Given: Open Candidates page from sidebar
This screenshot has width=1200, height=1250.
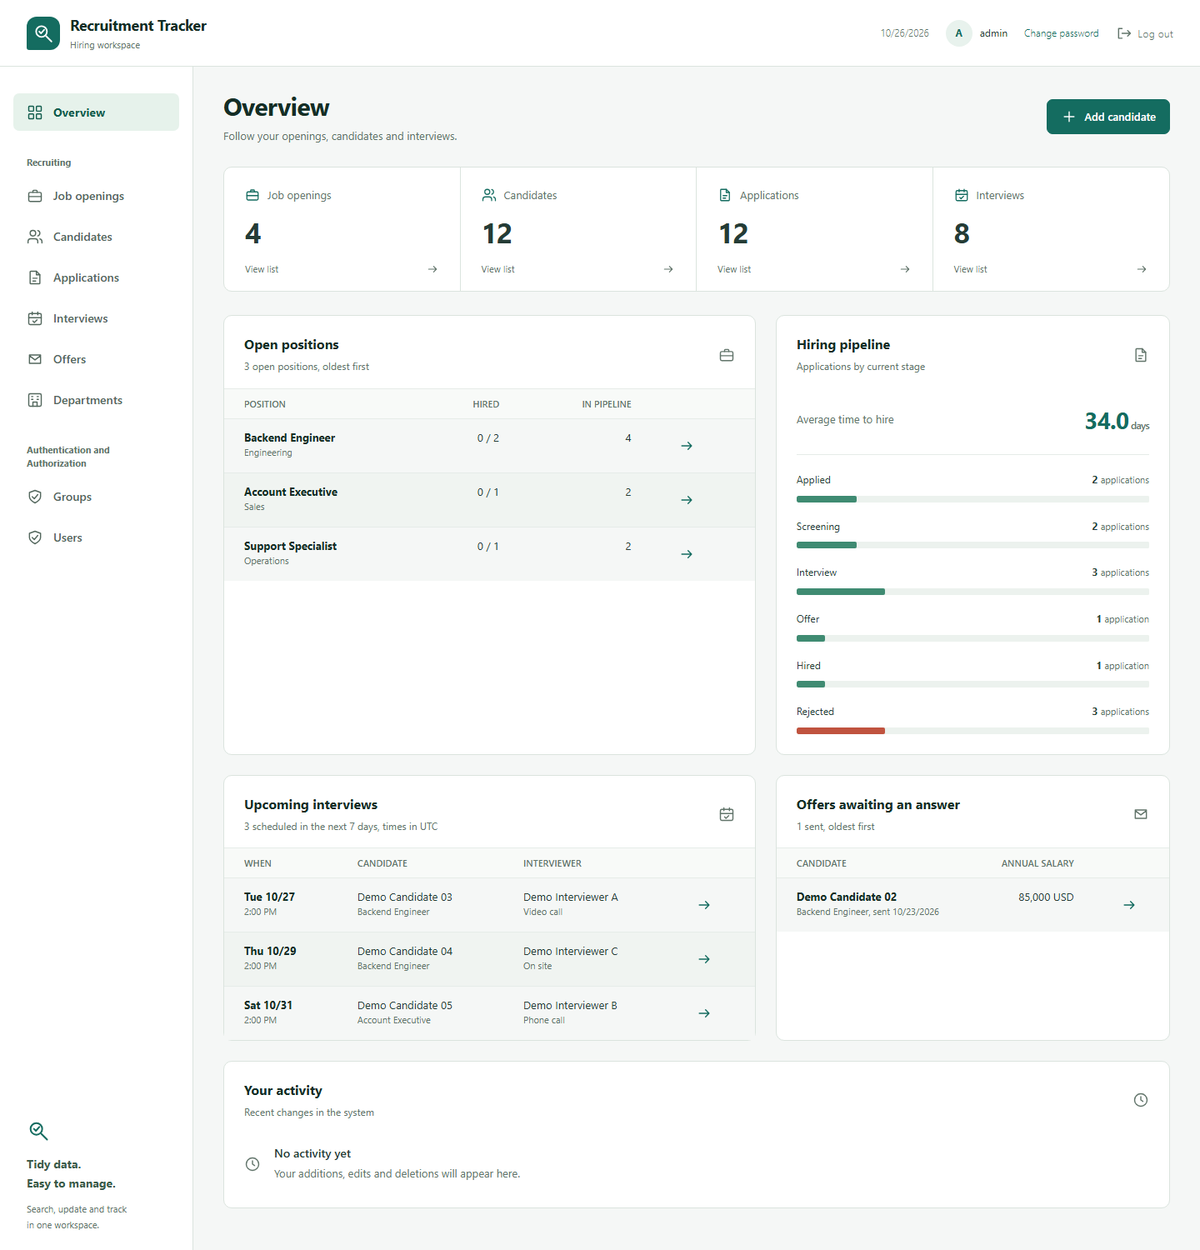Looking at the screenshot, I should click(x=96, y=237).
